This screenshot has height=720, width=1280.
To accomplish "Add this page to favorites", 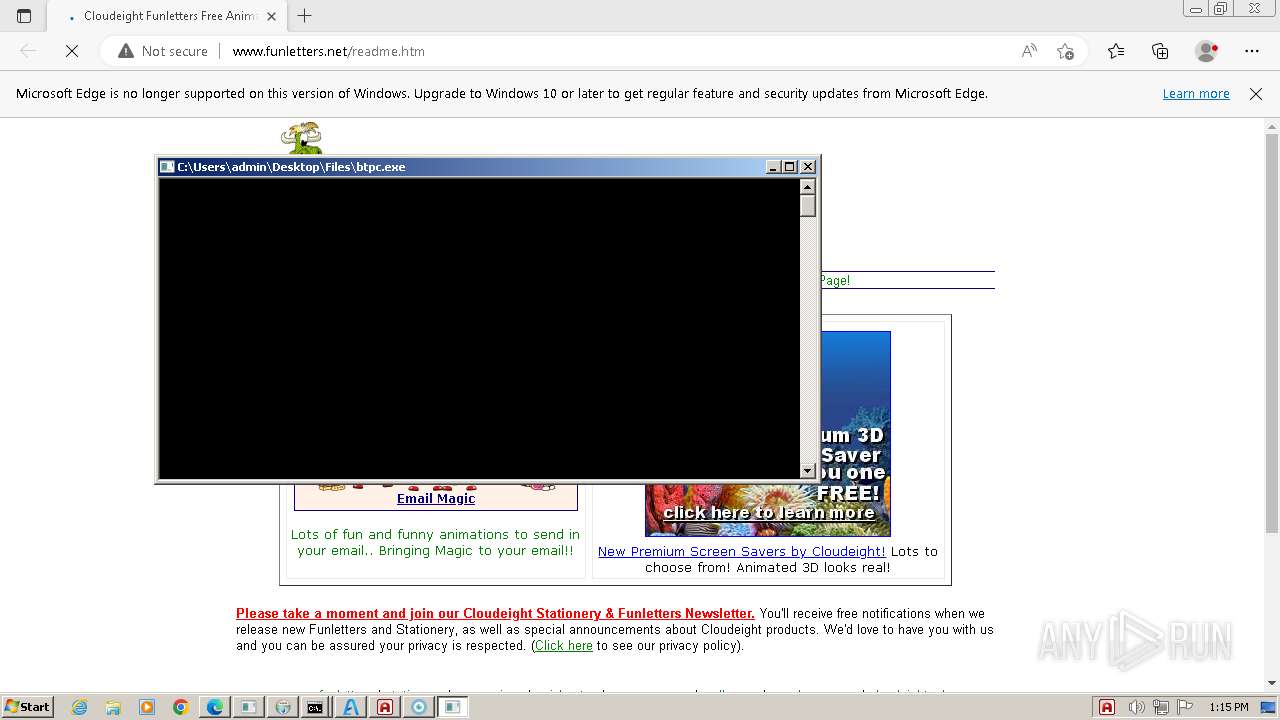I will coord(1065,51).
